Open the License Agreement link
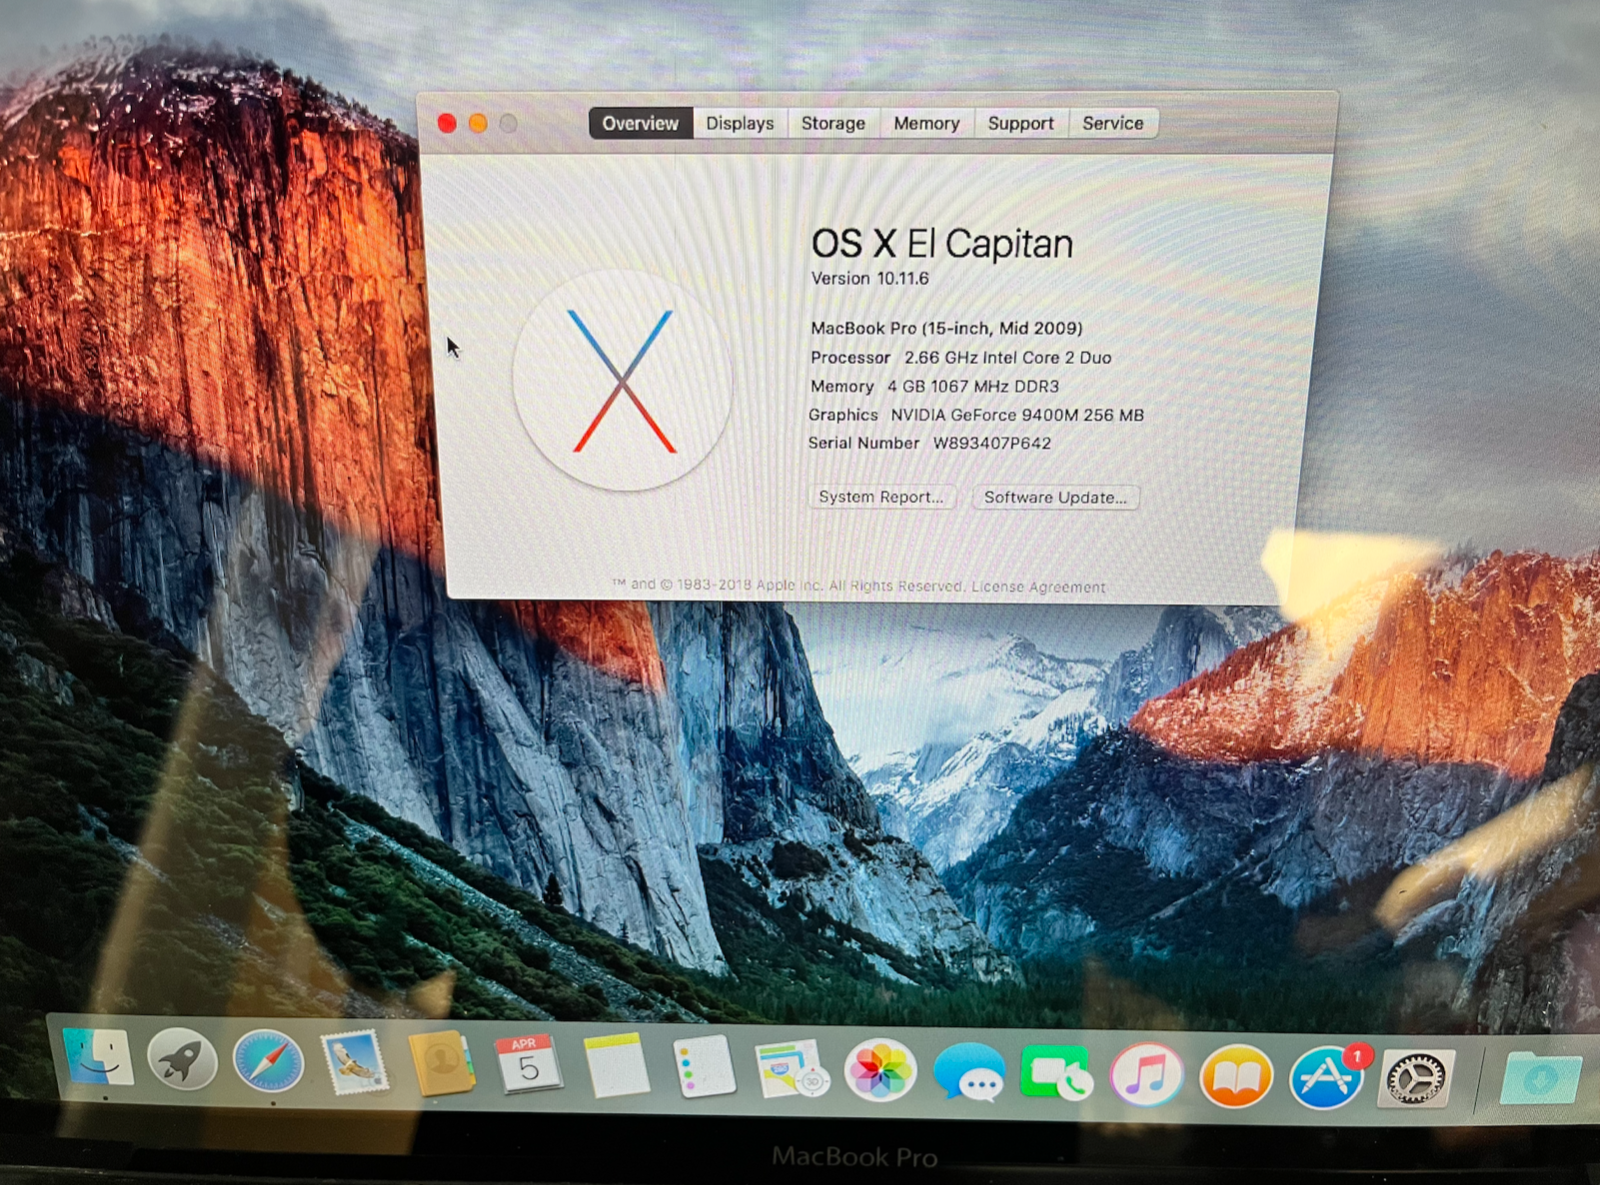 [1038, 587]
